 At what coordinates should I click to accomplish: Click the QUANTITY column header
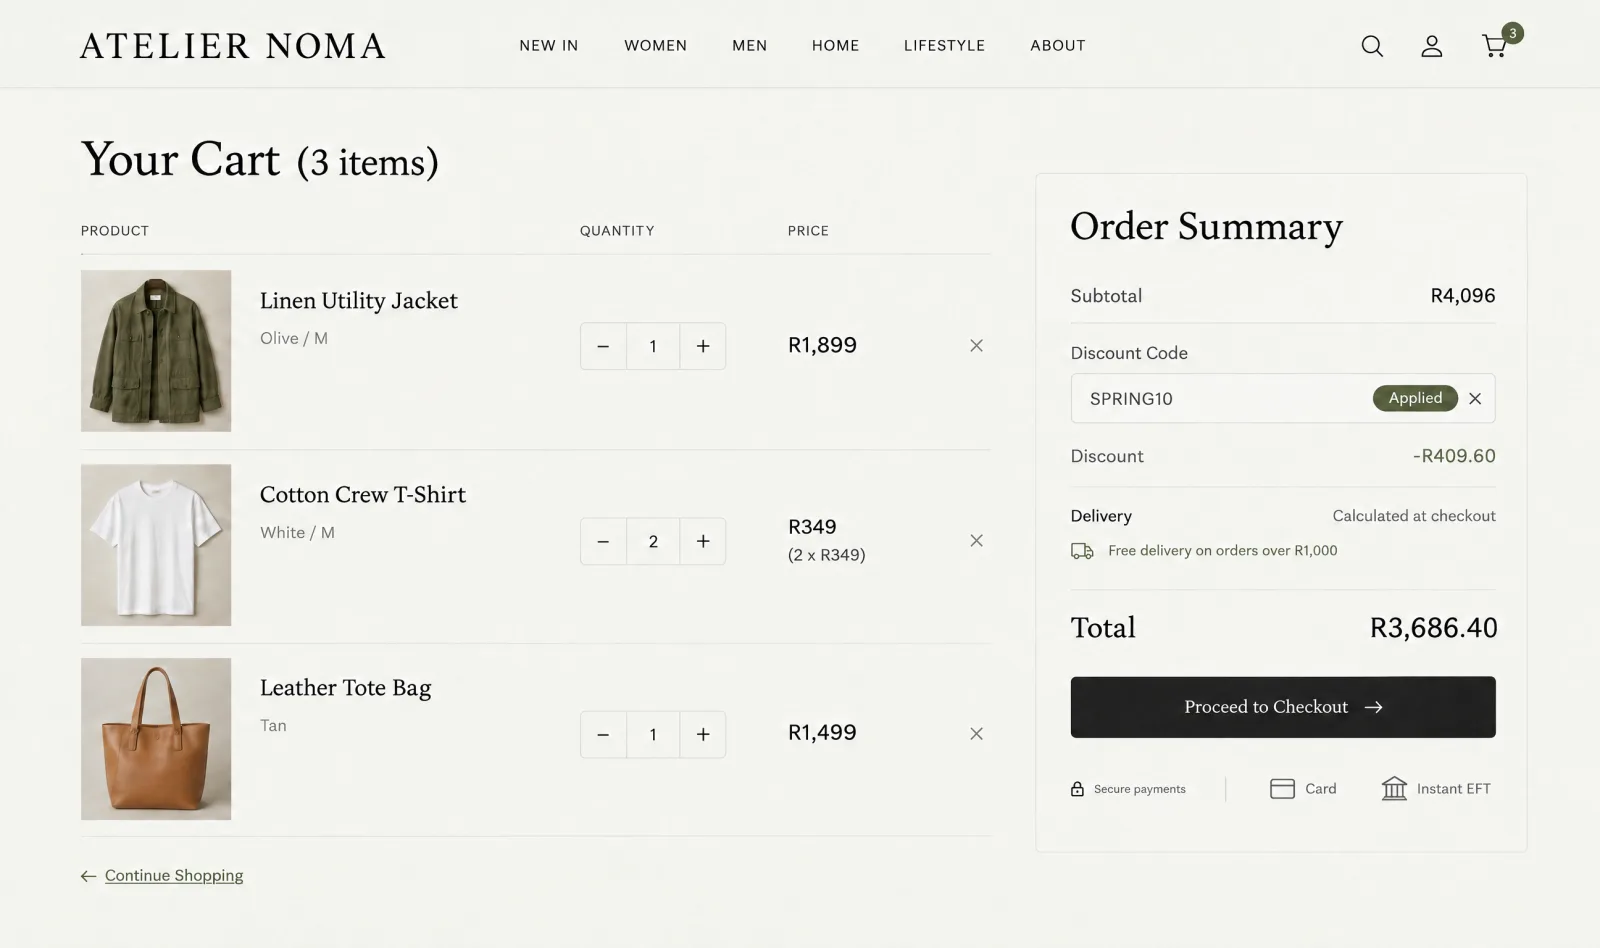pyautogui.click(x=617, y=231)
